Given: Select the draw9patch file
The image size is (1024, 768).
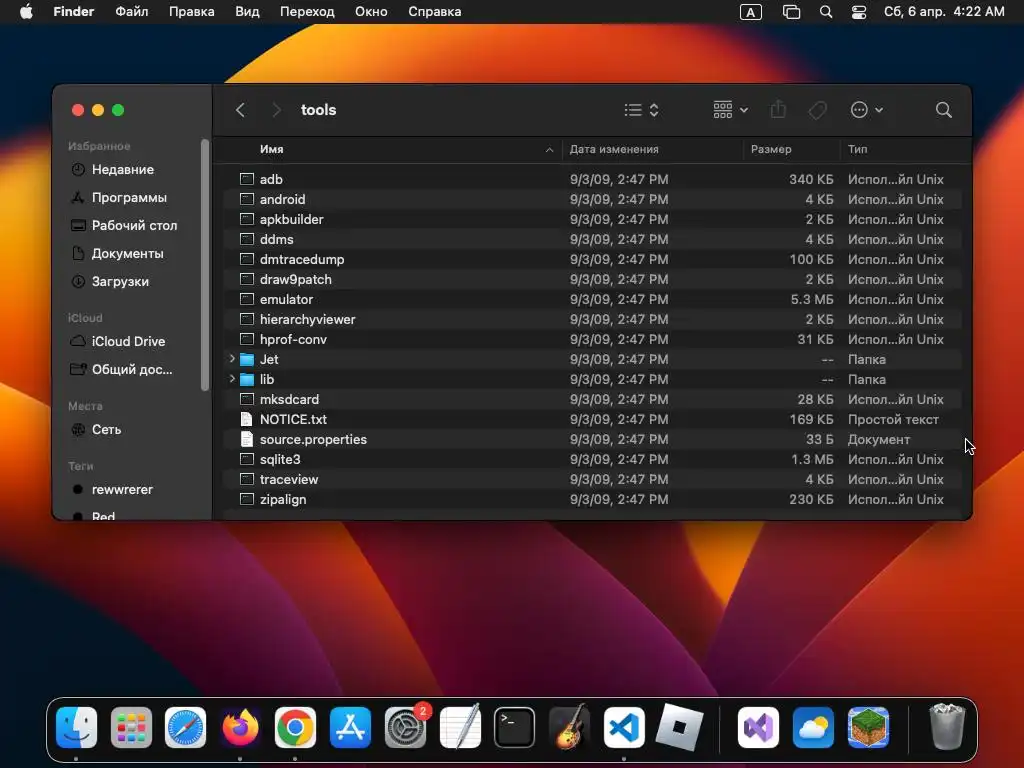Looking at the screenshot, I should (295, 280).
